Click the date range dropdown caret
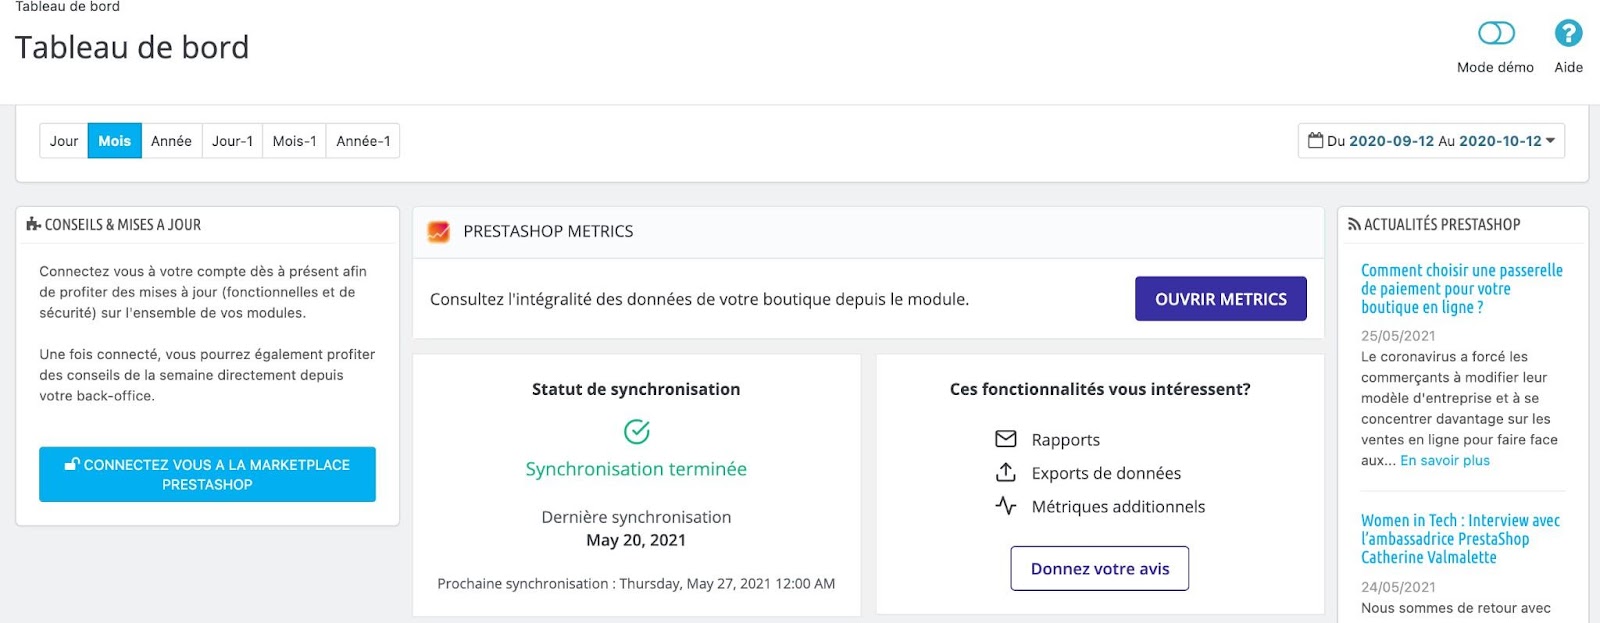This screenshot has width=1600, height=623. coord(1550,141)
